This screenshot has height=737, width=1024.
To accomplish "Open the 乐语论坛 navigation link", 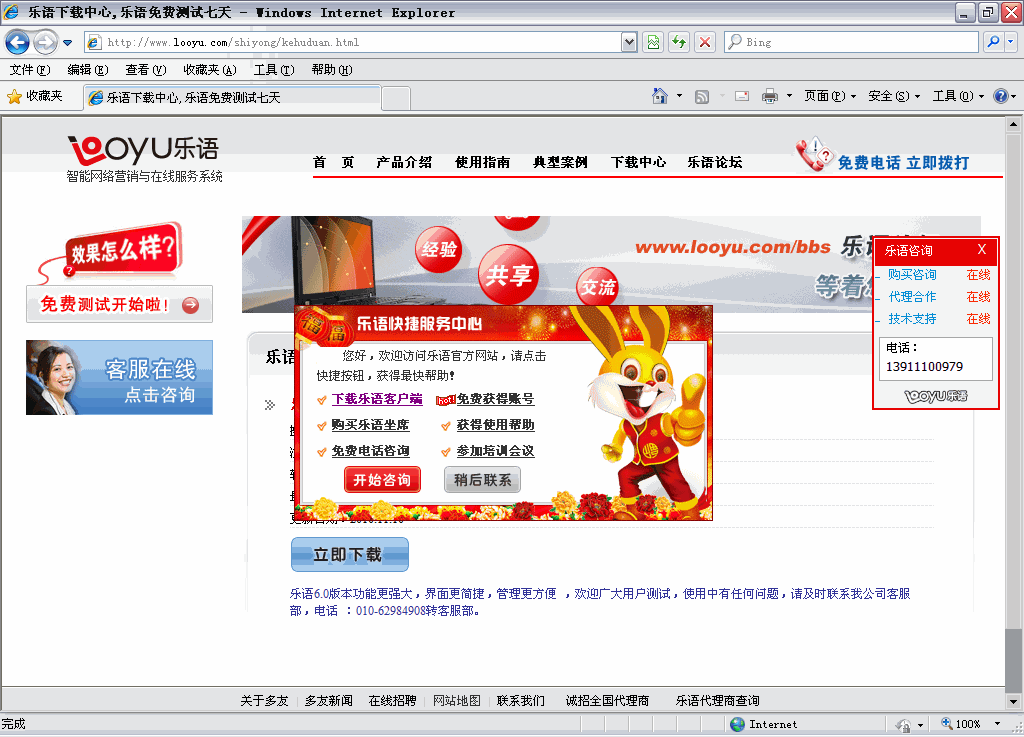I will pos(714,163).
